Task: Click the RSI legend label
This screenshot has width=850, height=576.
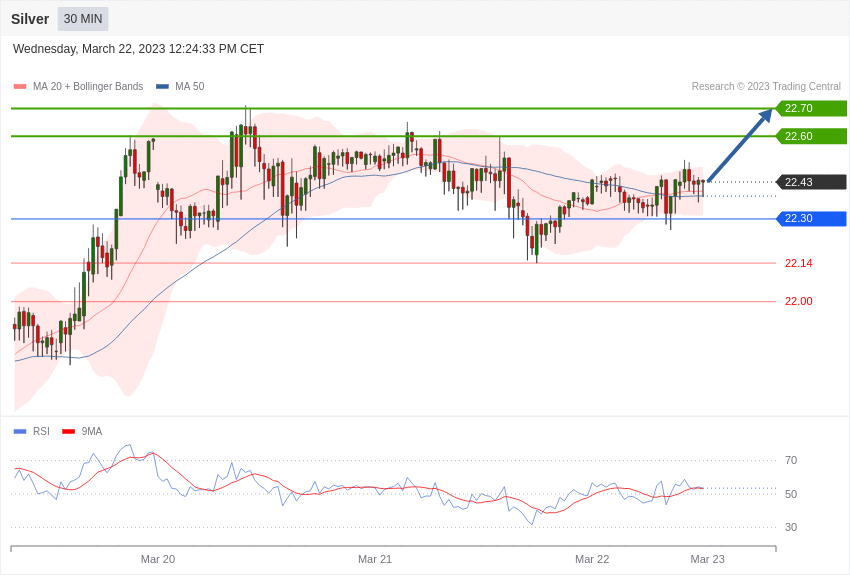Action: [41, 431]
